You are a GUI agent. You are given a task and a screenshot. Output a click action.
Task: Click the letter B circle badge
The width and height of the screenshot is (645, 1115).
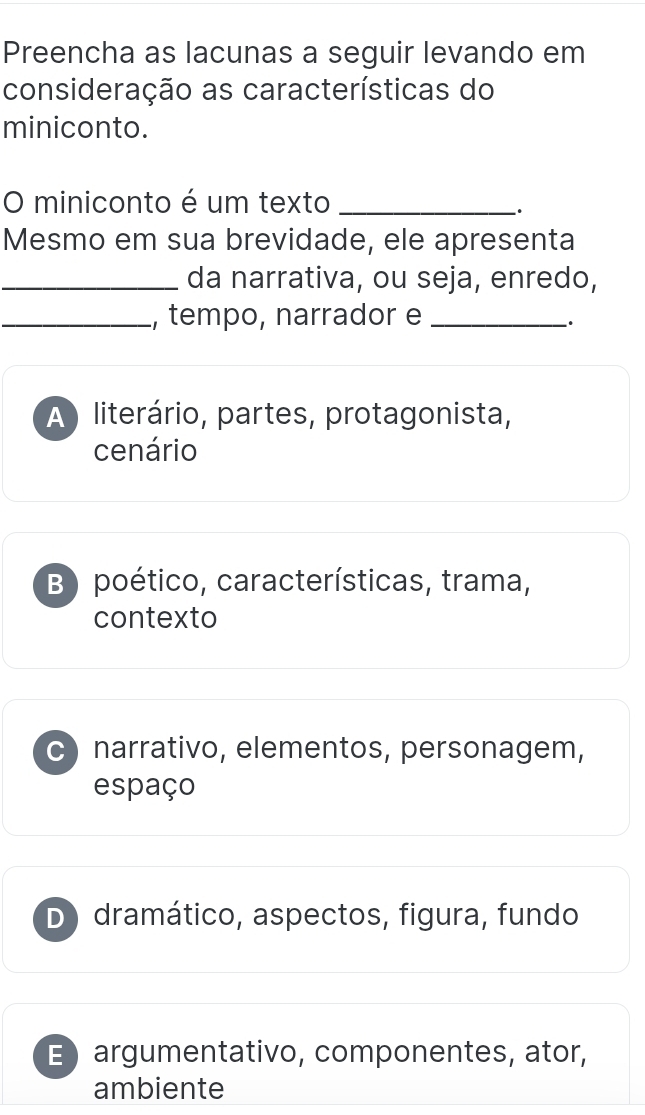50,582
